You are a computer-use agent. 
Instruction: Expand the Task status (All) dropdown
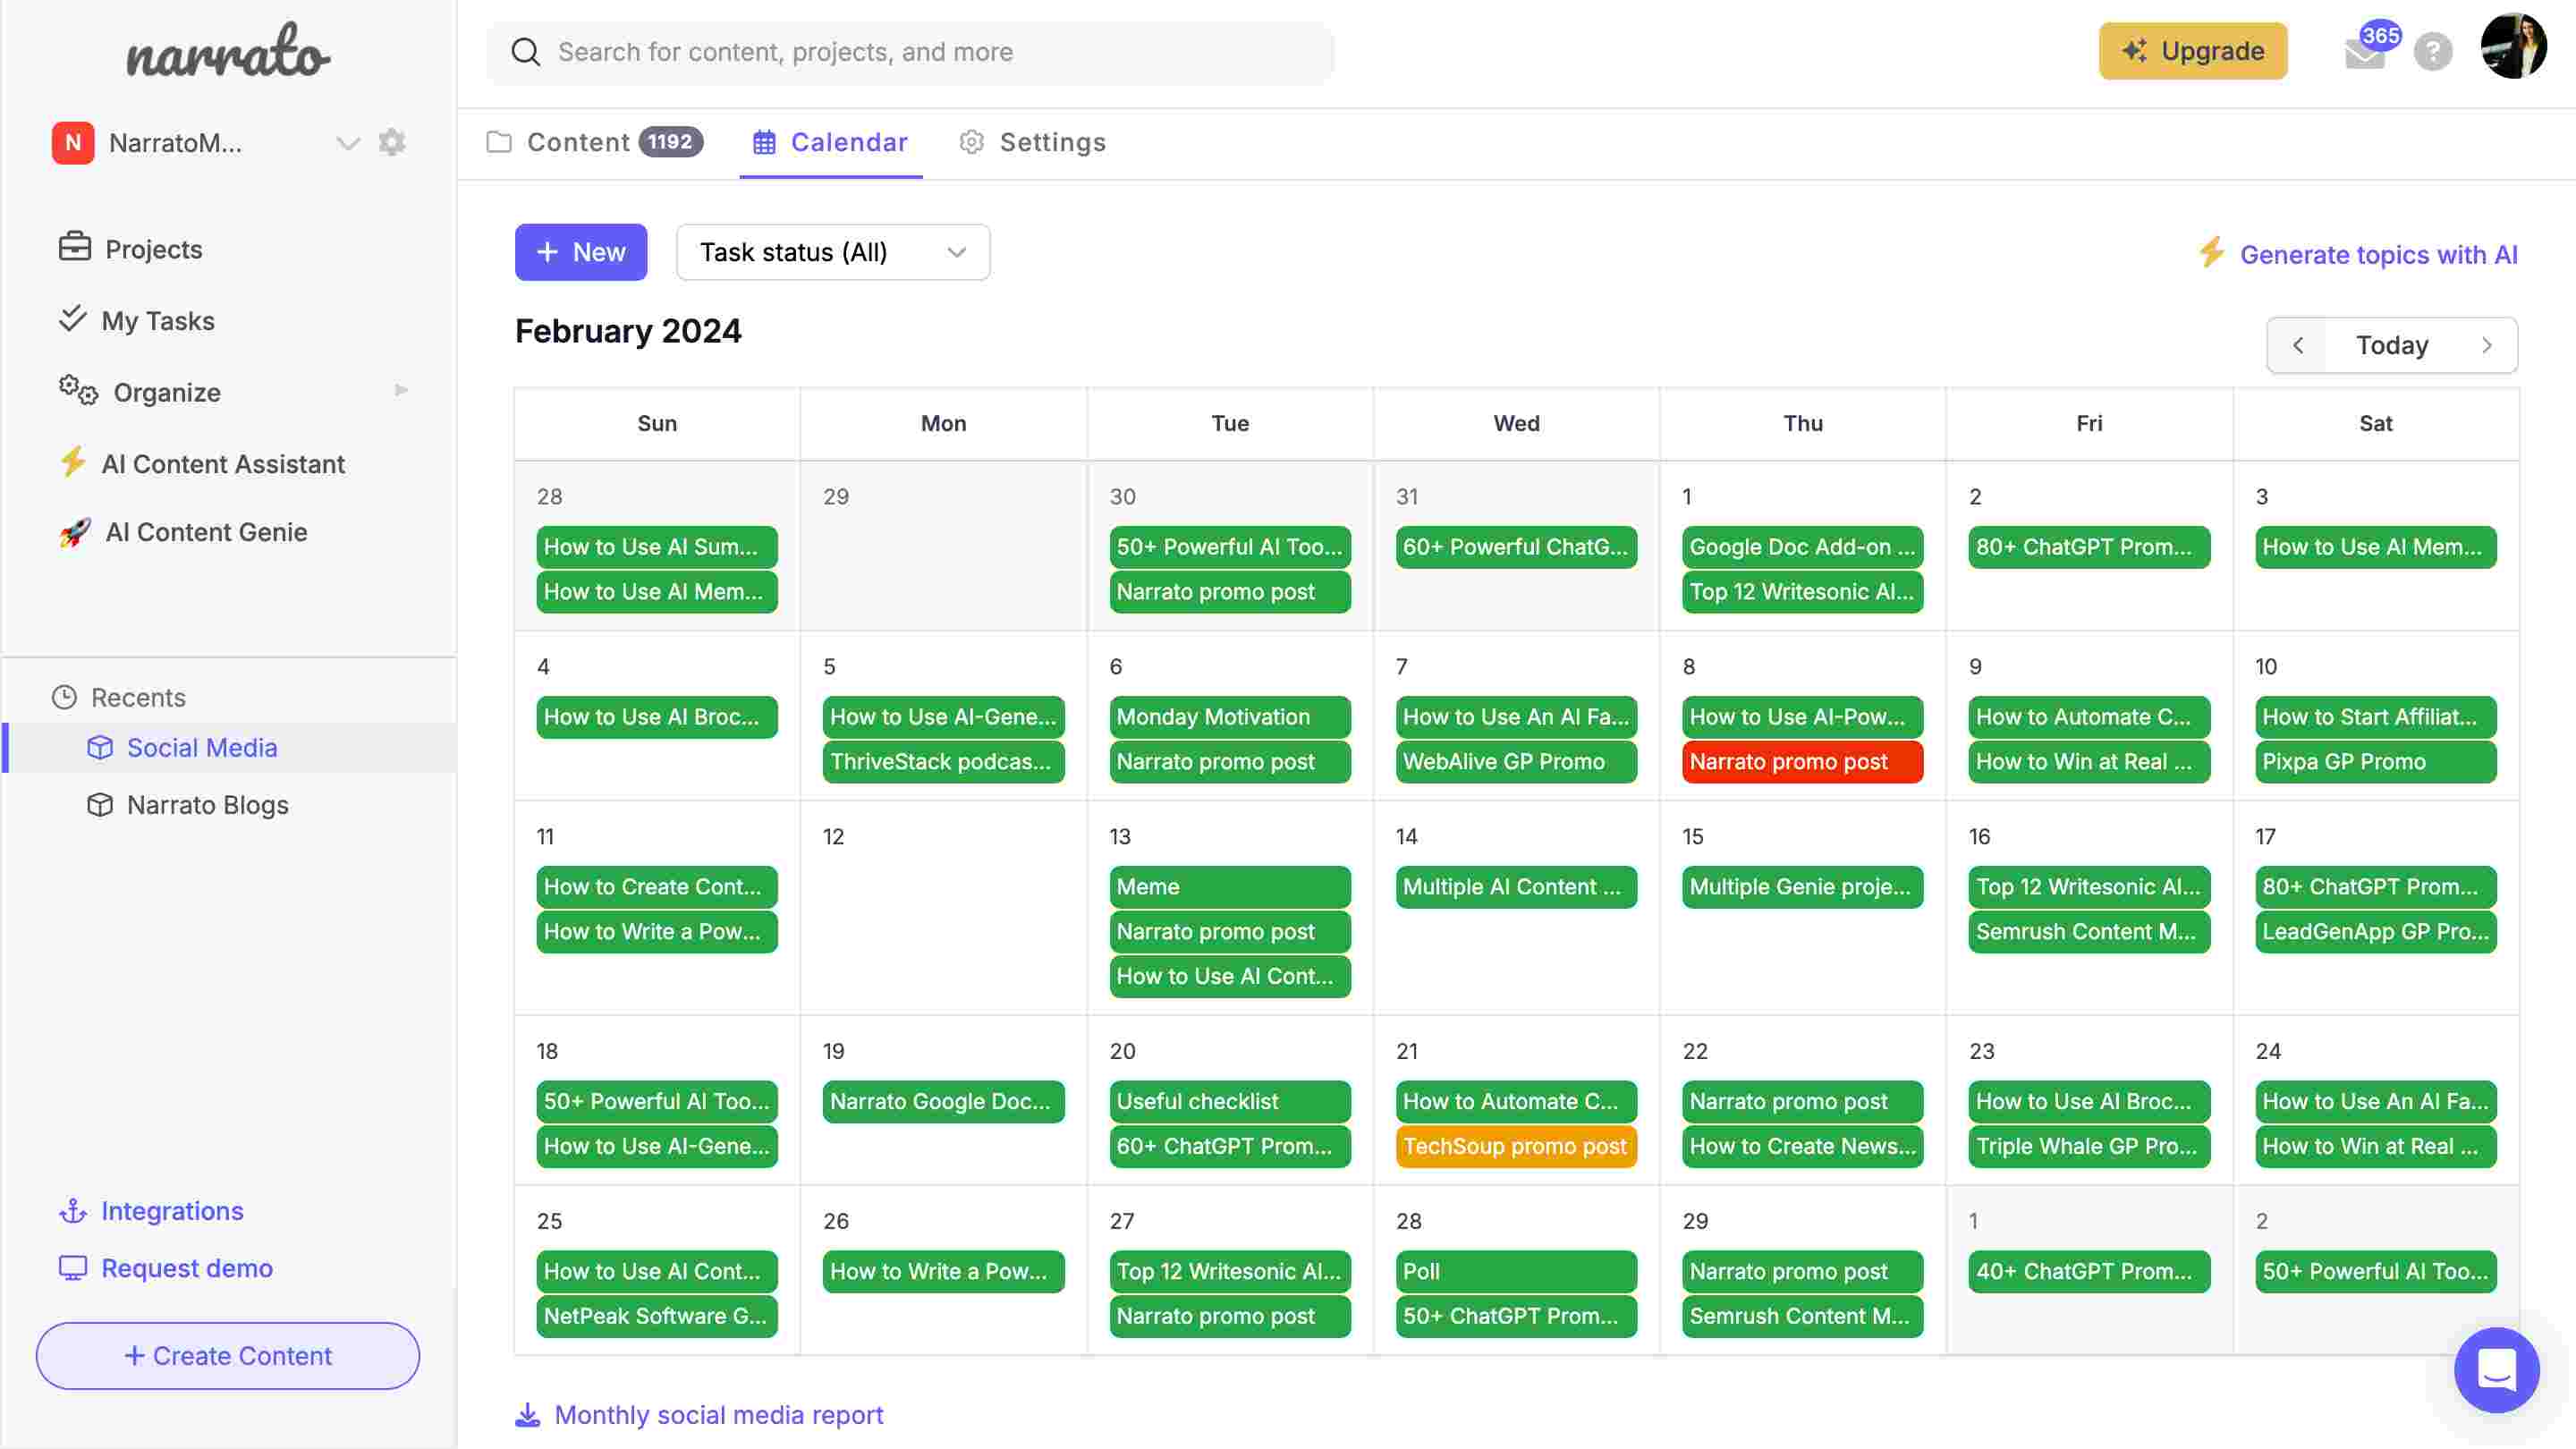click(x=832, y=252)
